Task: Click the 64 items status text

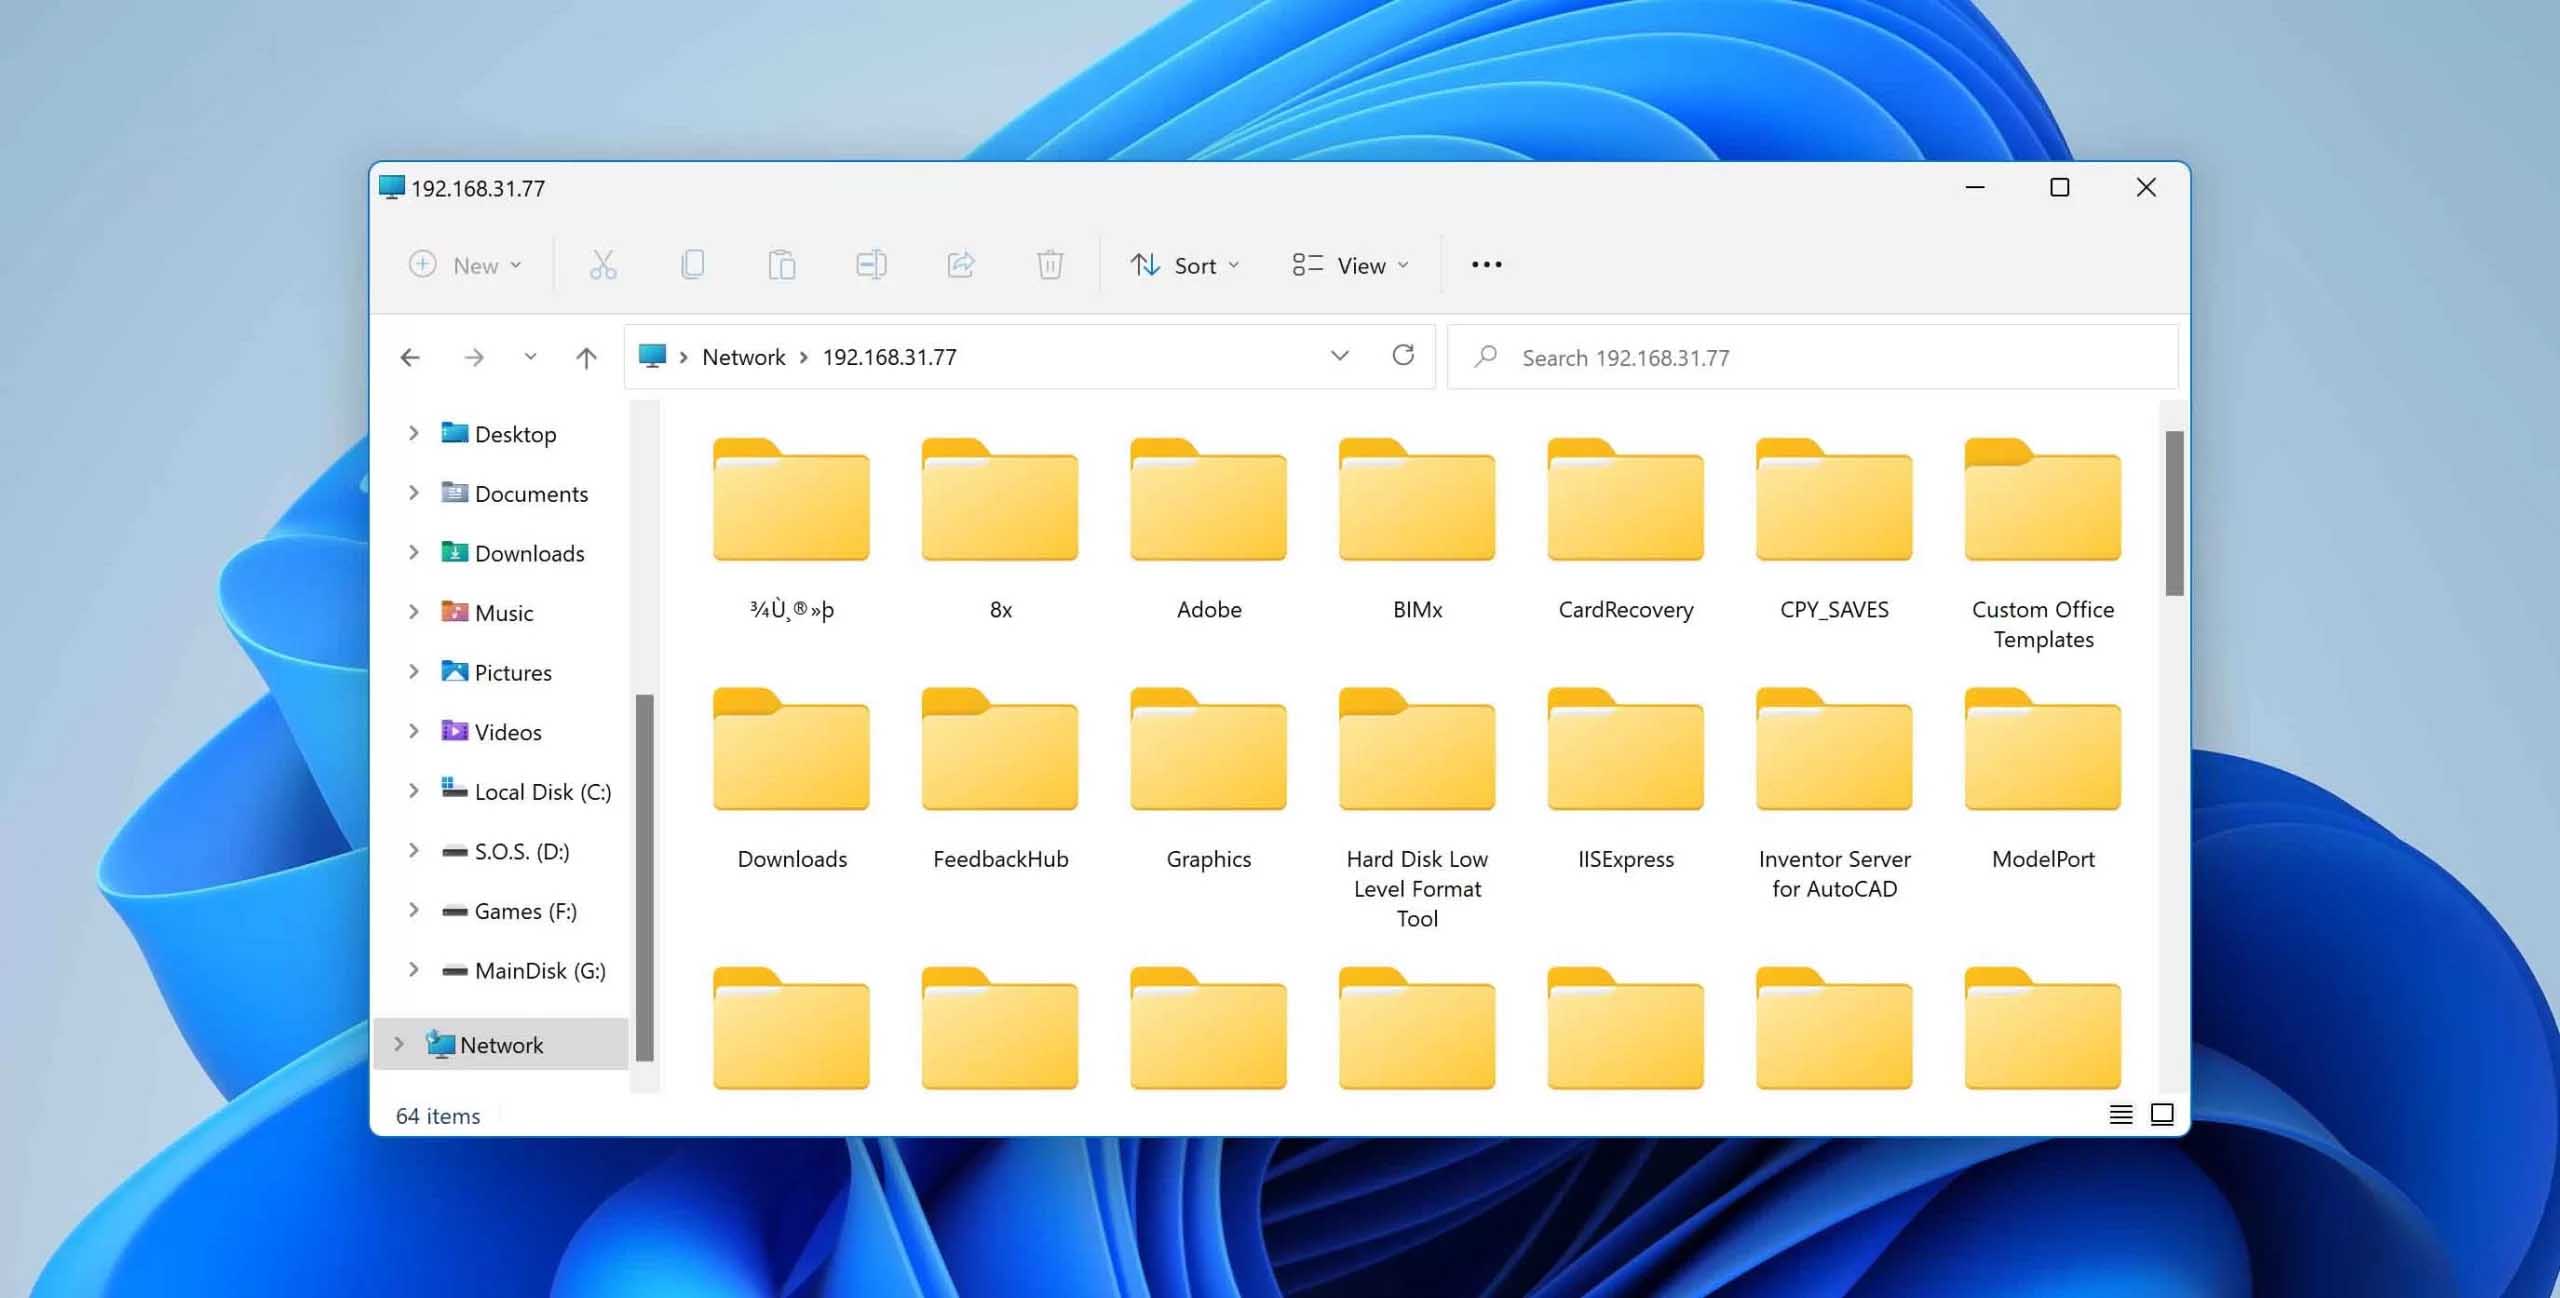Action: point(438,1116)
